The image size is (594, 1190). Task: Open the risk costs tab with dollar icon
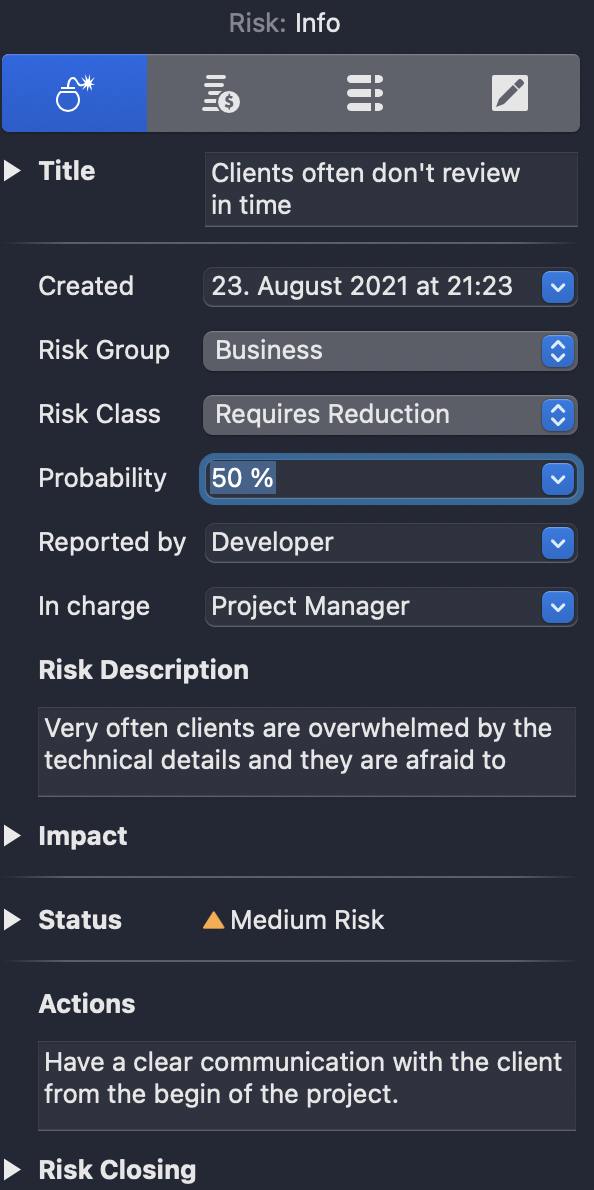(x=219, y=92)
